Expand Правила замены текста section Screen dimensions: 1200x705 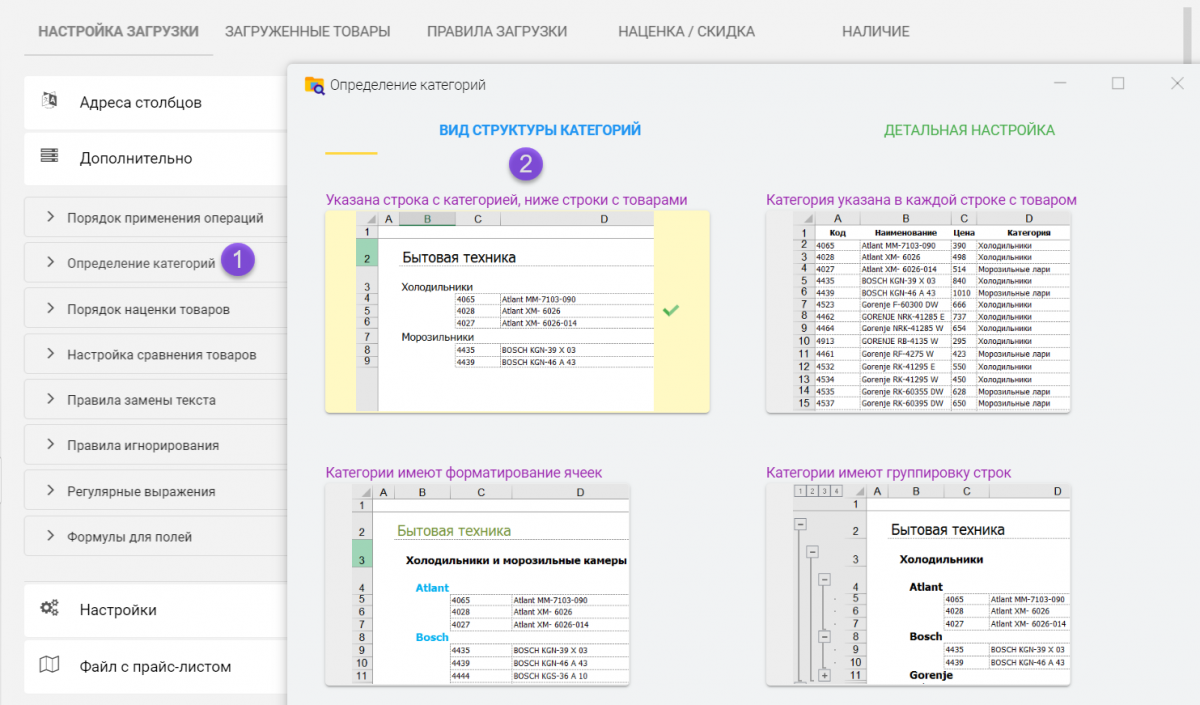[x=50, y=400]
